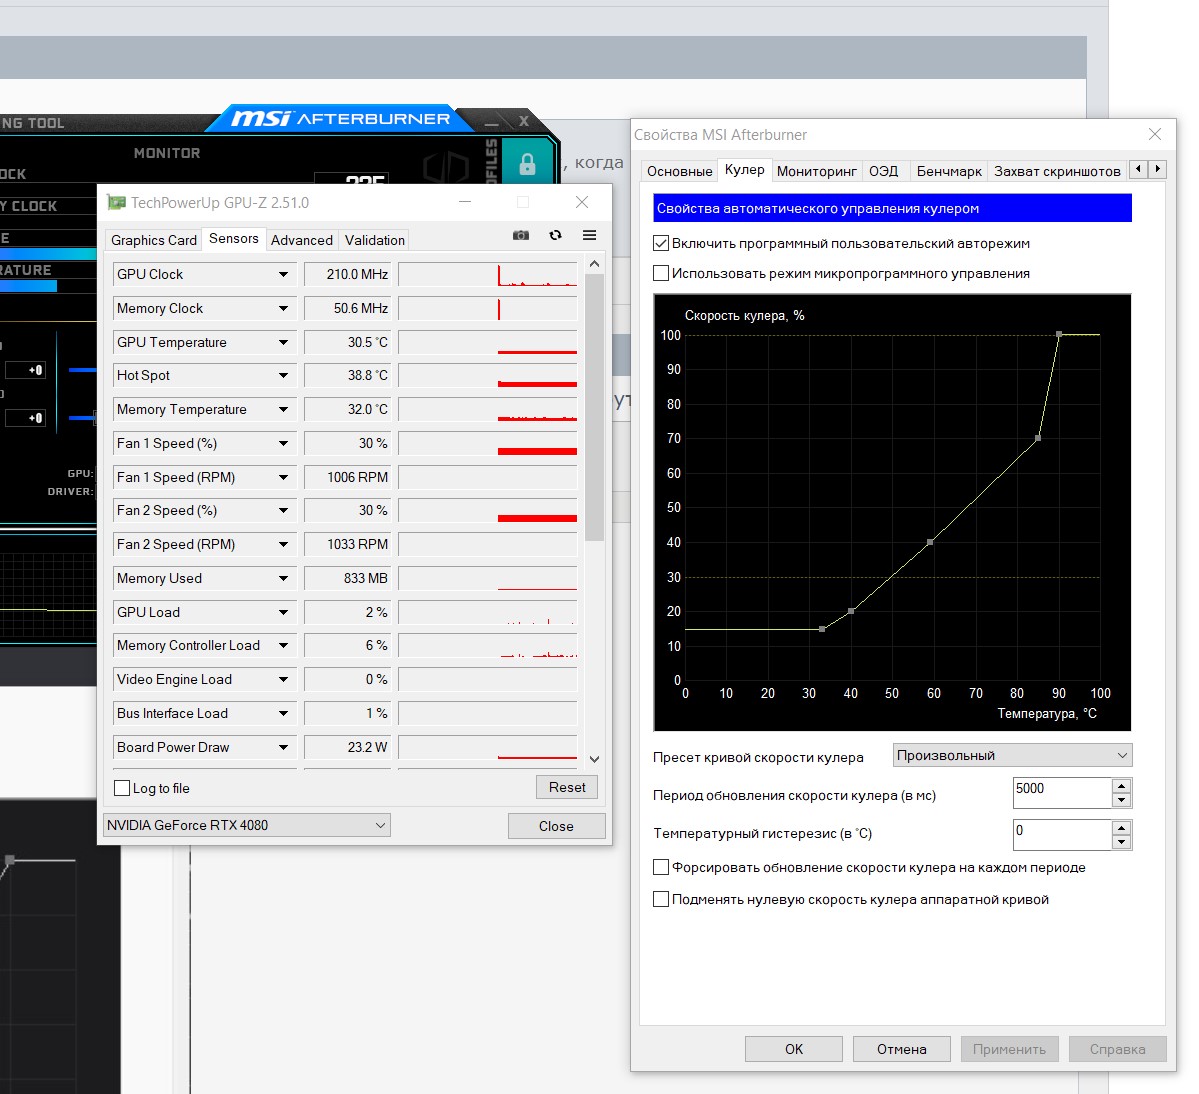
Task: Expand Video Engine Load dropdown
Action: (x=284, y=680)
